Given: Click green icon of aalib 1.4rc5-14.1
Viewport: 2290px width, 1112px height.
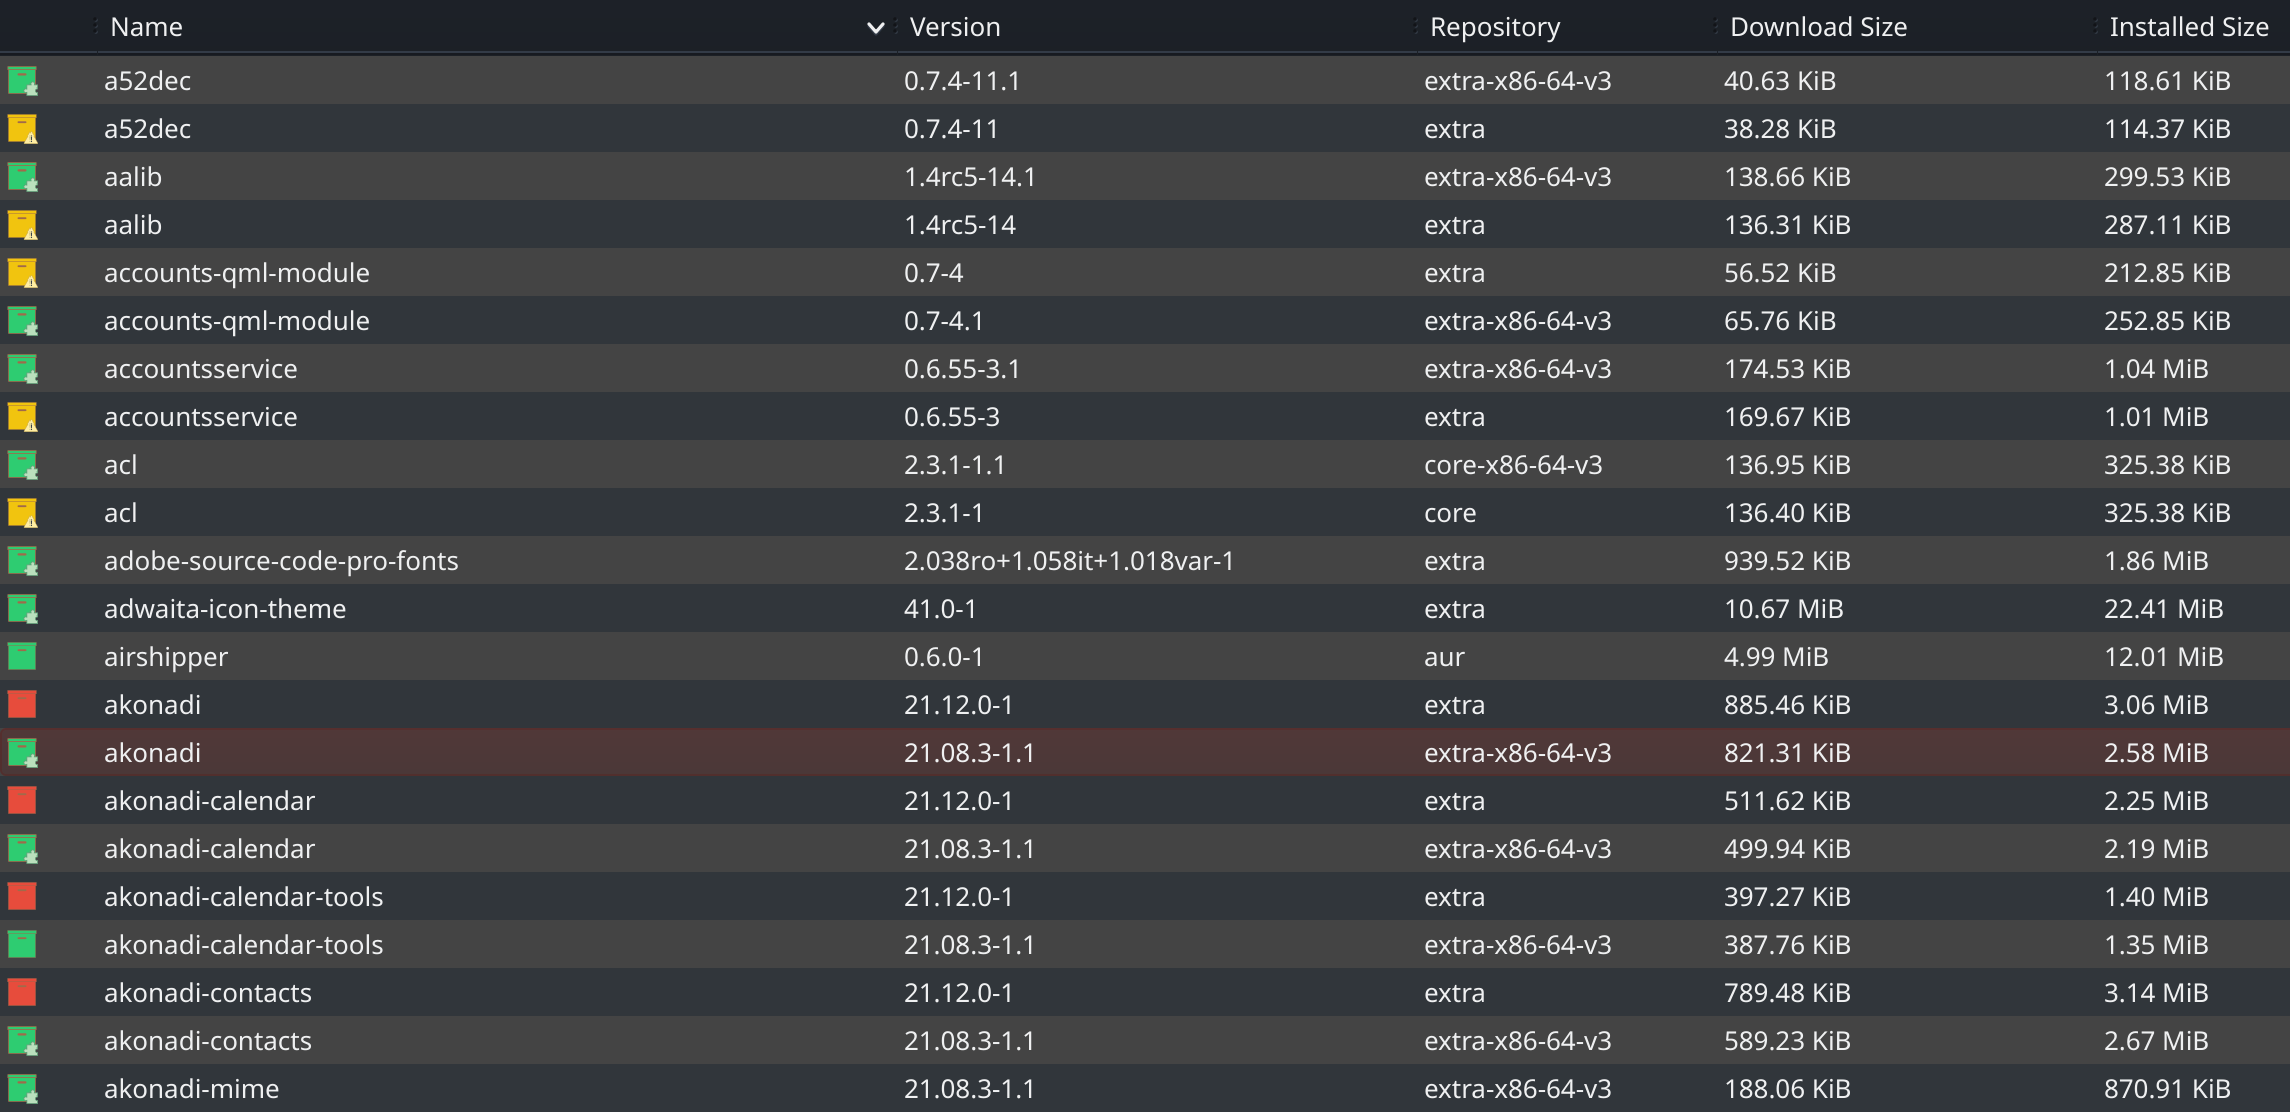Looking at the screenshot, I should click(23, 177).
